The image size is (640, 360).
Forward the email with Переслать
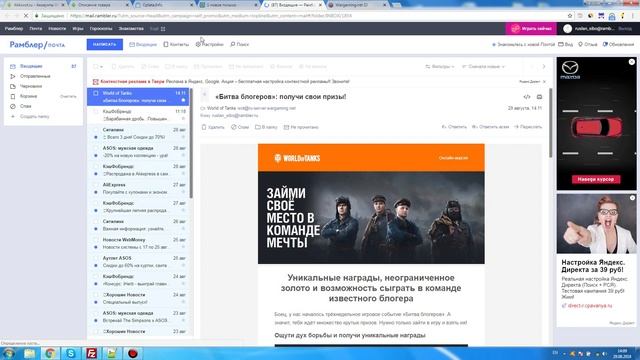(528, 127)
